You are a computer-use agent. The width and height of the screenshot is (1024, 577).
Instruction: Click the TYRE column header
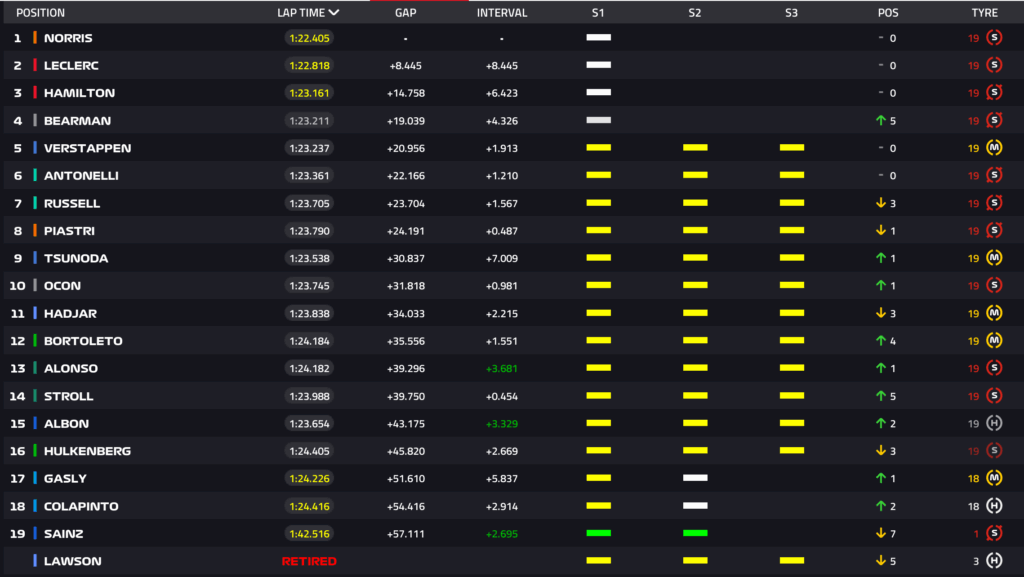click(984, 13)
